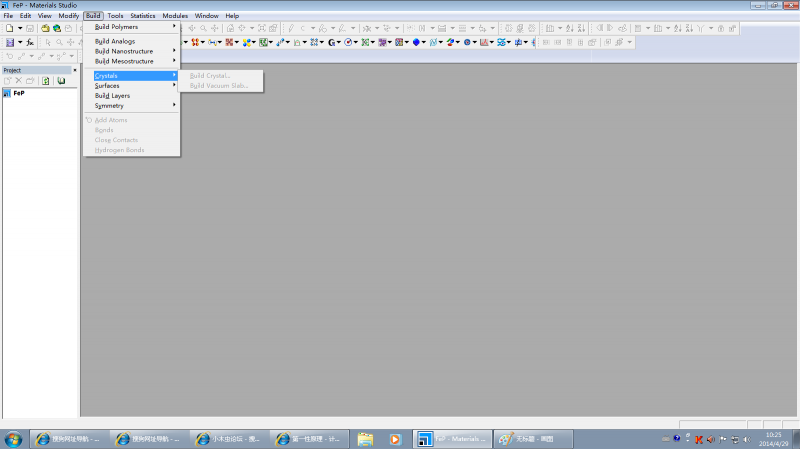
Task: Open the media player taskbar icon
Action: [395, 439]
